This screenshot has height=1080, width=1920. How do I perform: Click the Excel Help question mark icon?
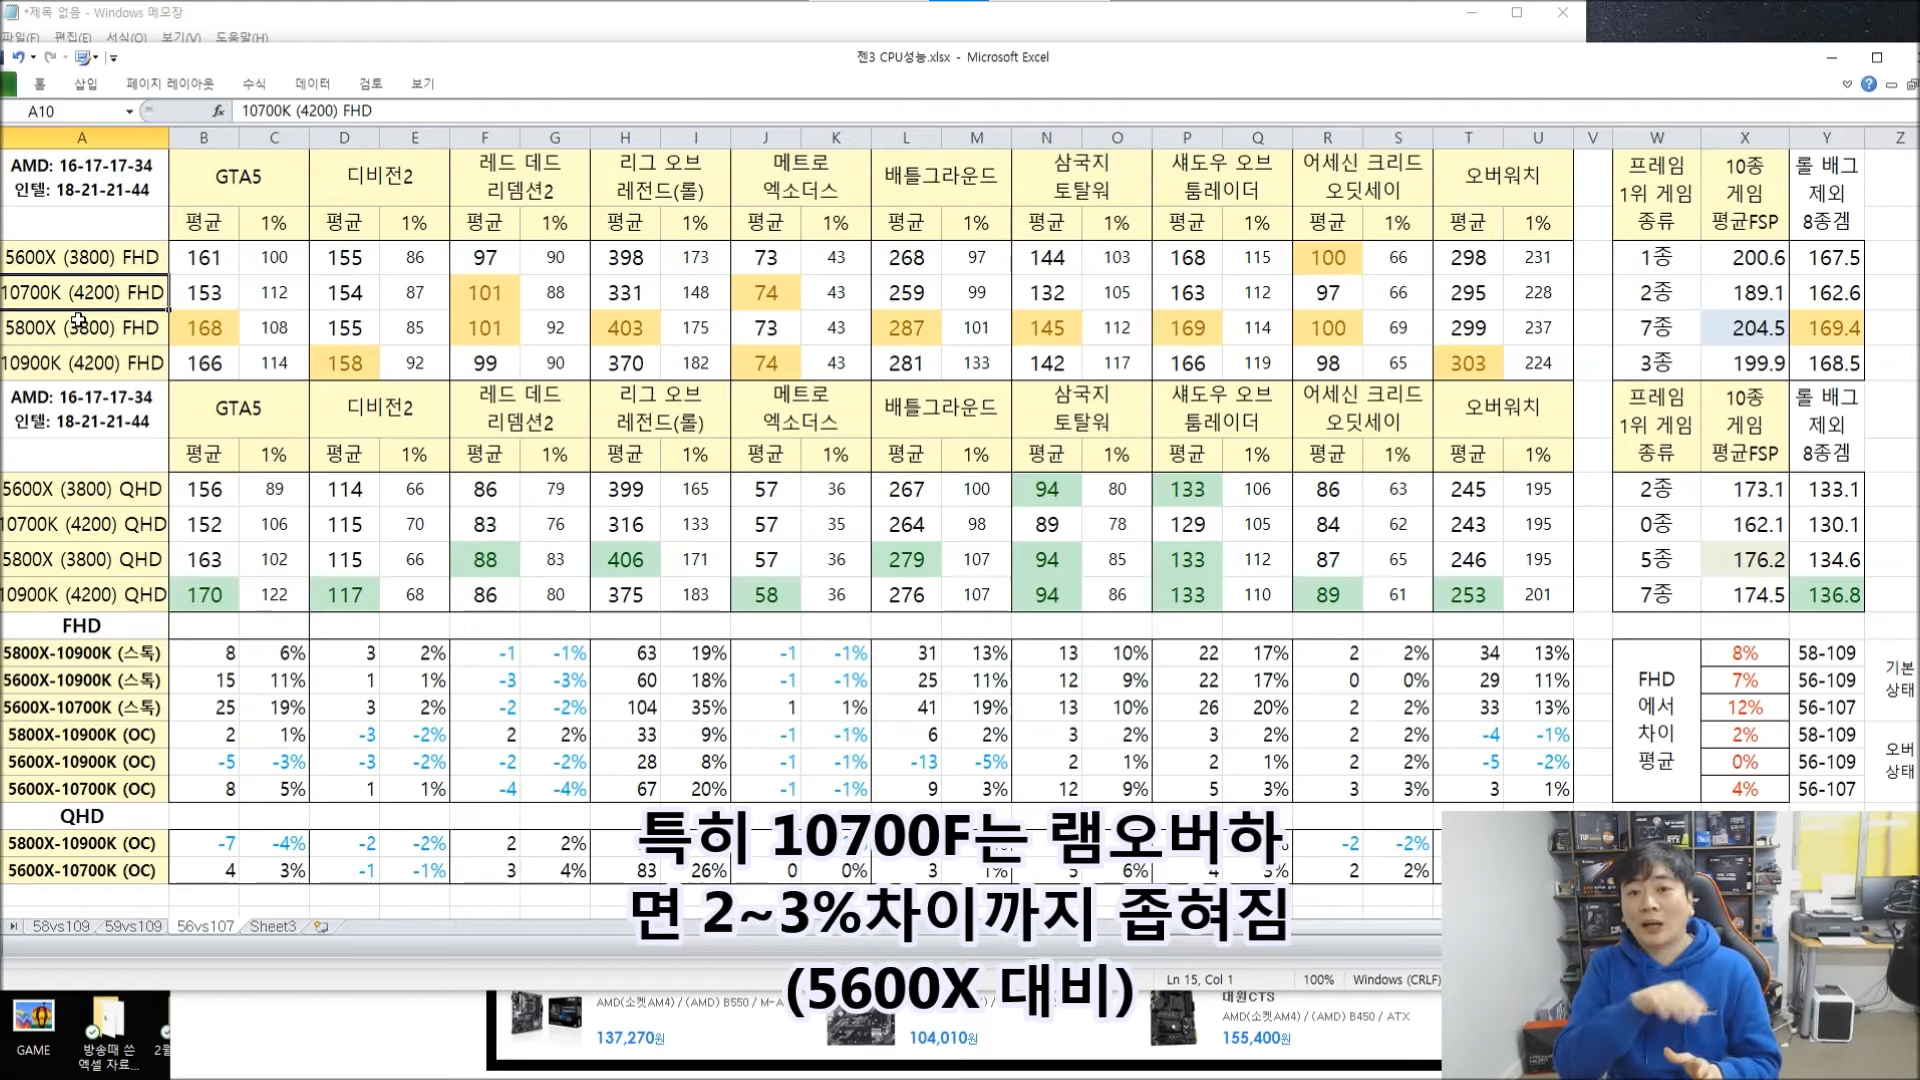[x=1868, y=84]
